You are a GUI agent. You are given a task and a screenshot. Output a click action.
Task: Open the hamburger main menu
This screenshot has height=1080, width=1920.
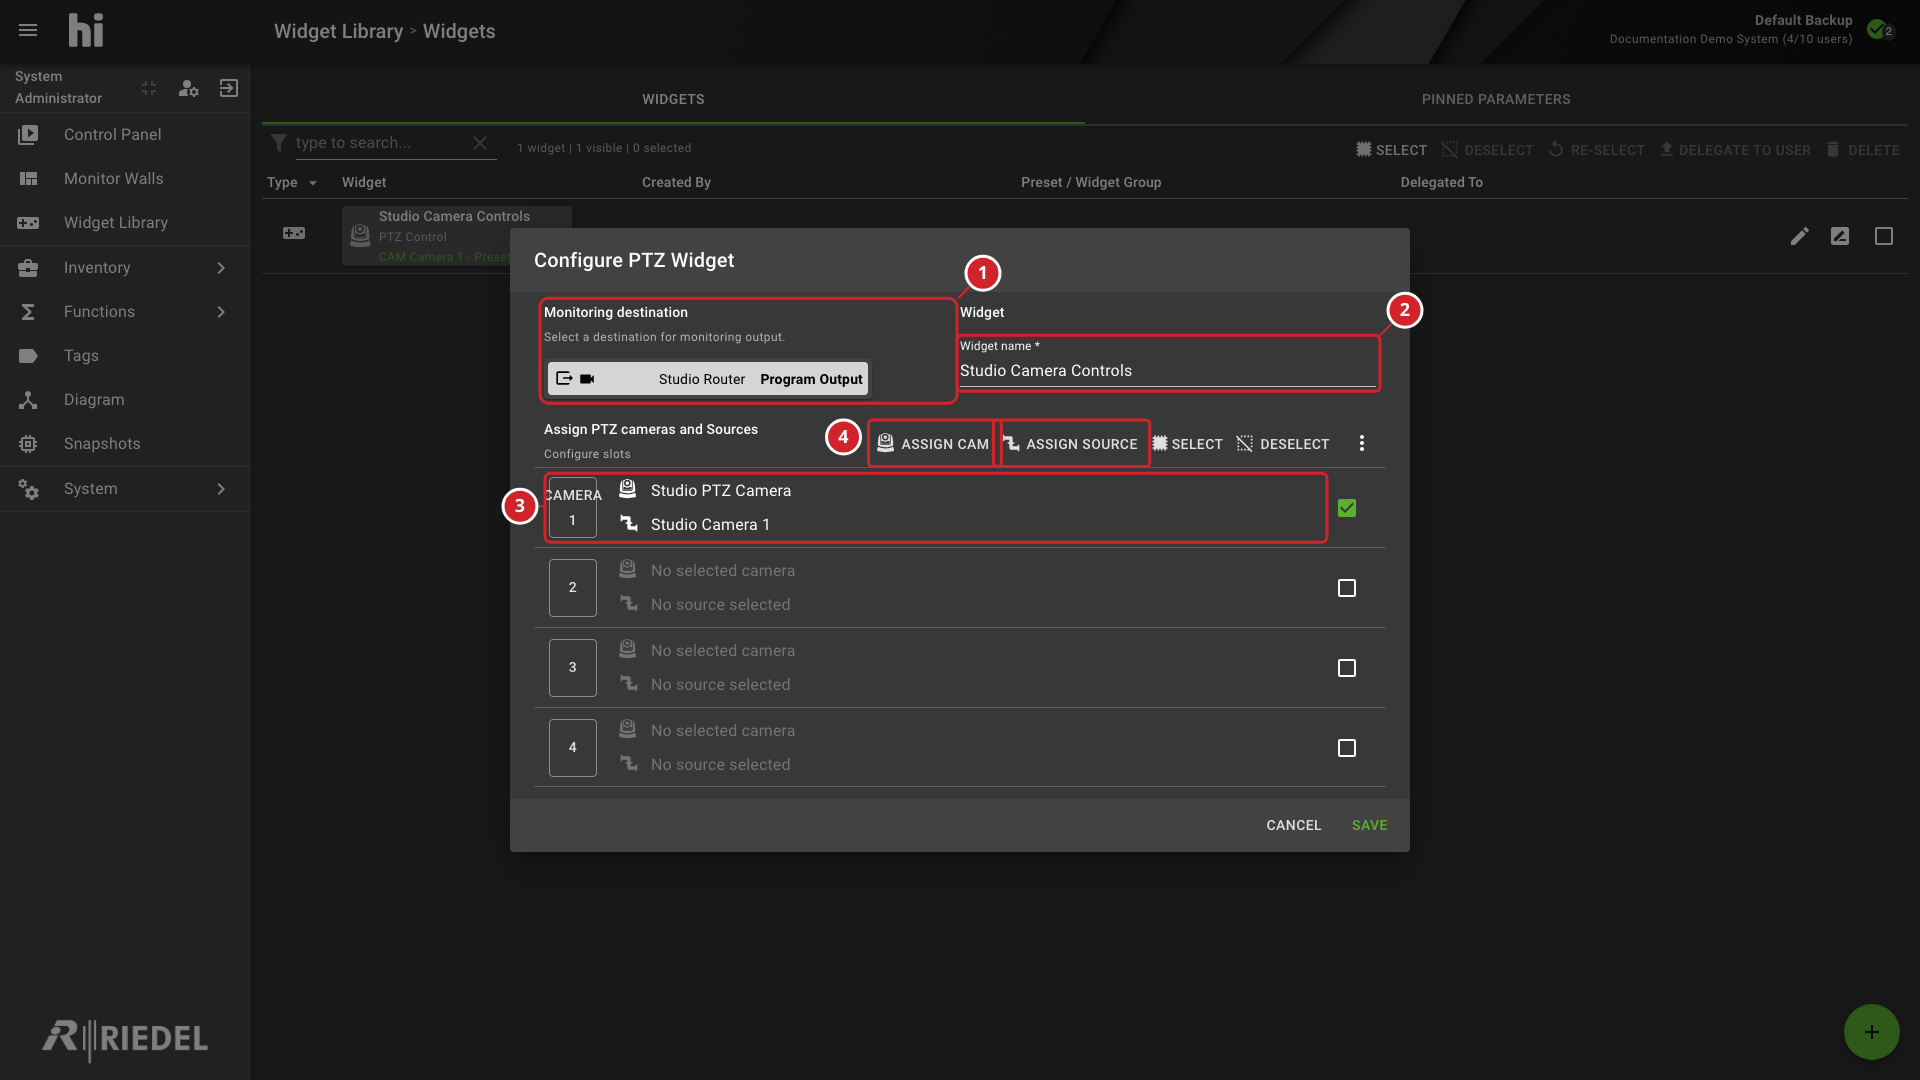[x=28, y=30]
